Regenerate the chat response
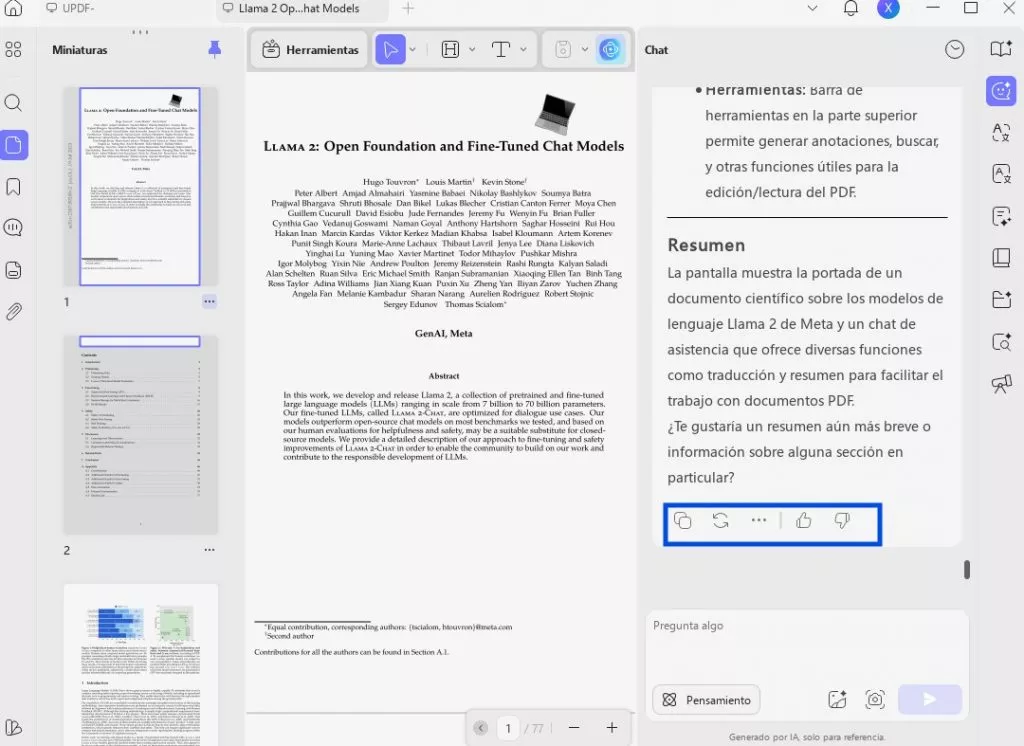The image size is (1024, 746). [720, 521]
